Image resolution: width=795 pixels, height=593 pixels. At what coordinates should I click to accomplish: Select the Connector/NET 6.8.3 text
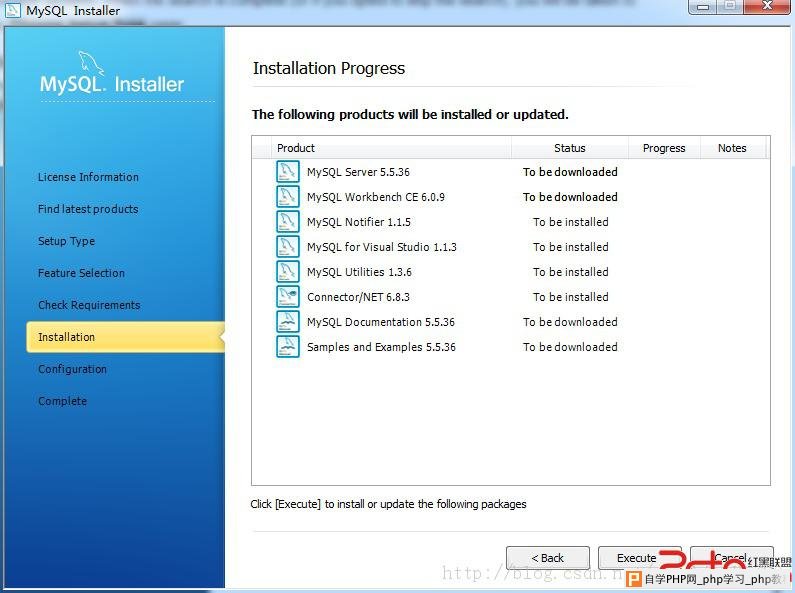point(358,296)
